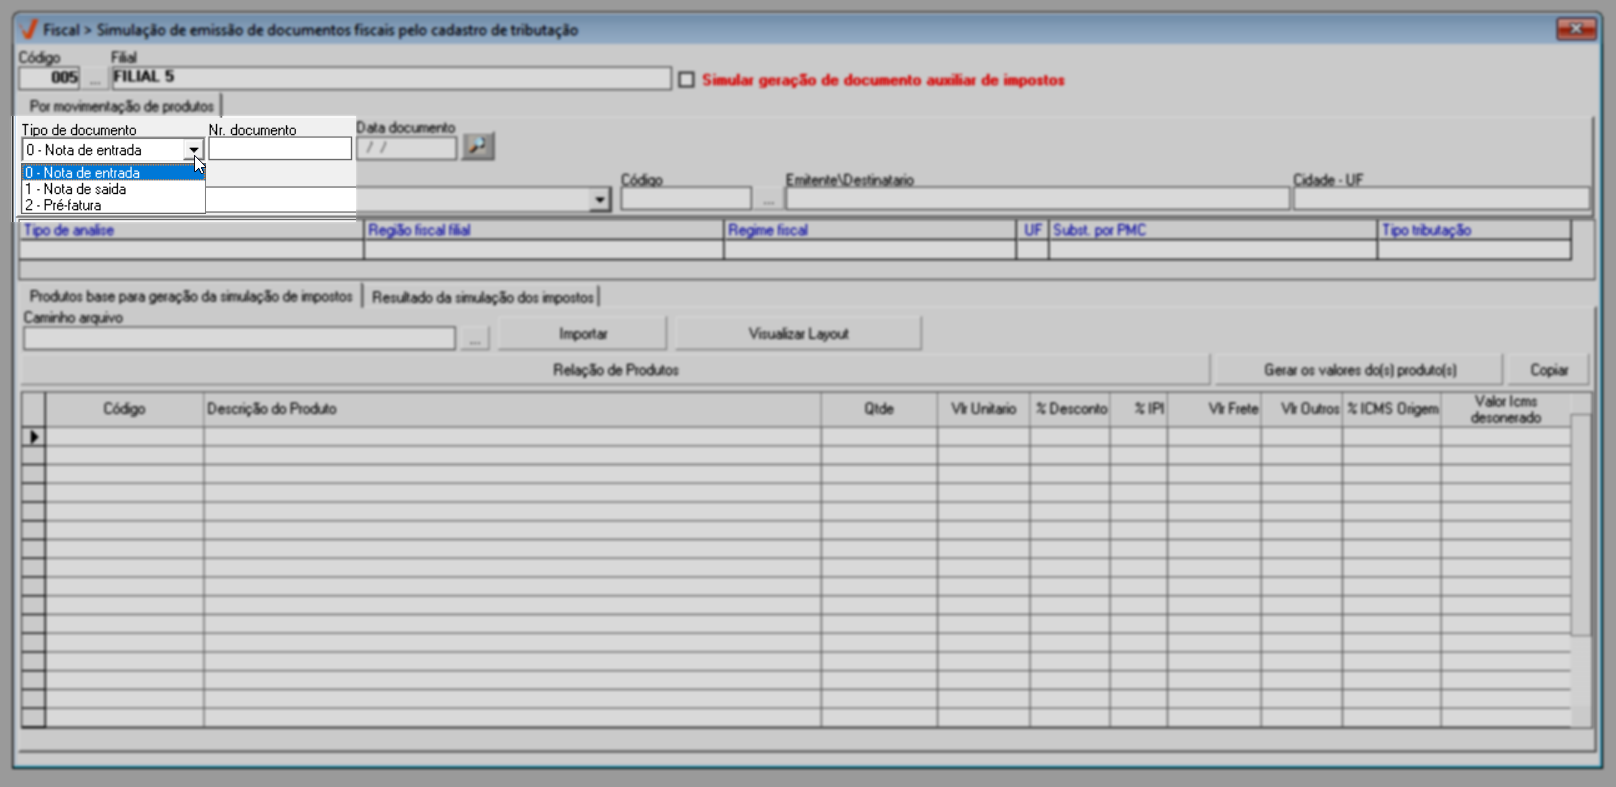The width and height of the screenshot is (1616, 787).
Task: Click the magnifier search icon beside Data documento
Action: click(478, 147)
